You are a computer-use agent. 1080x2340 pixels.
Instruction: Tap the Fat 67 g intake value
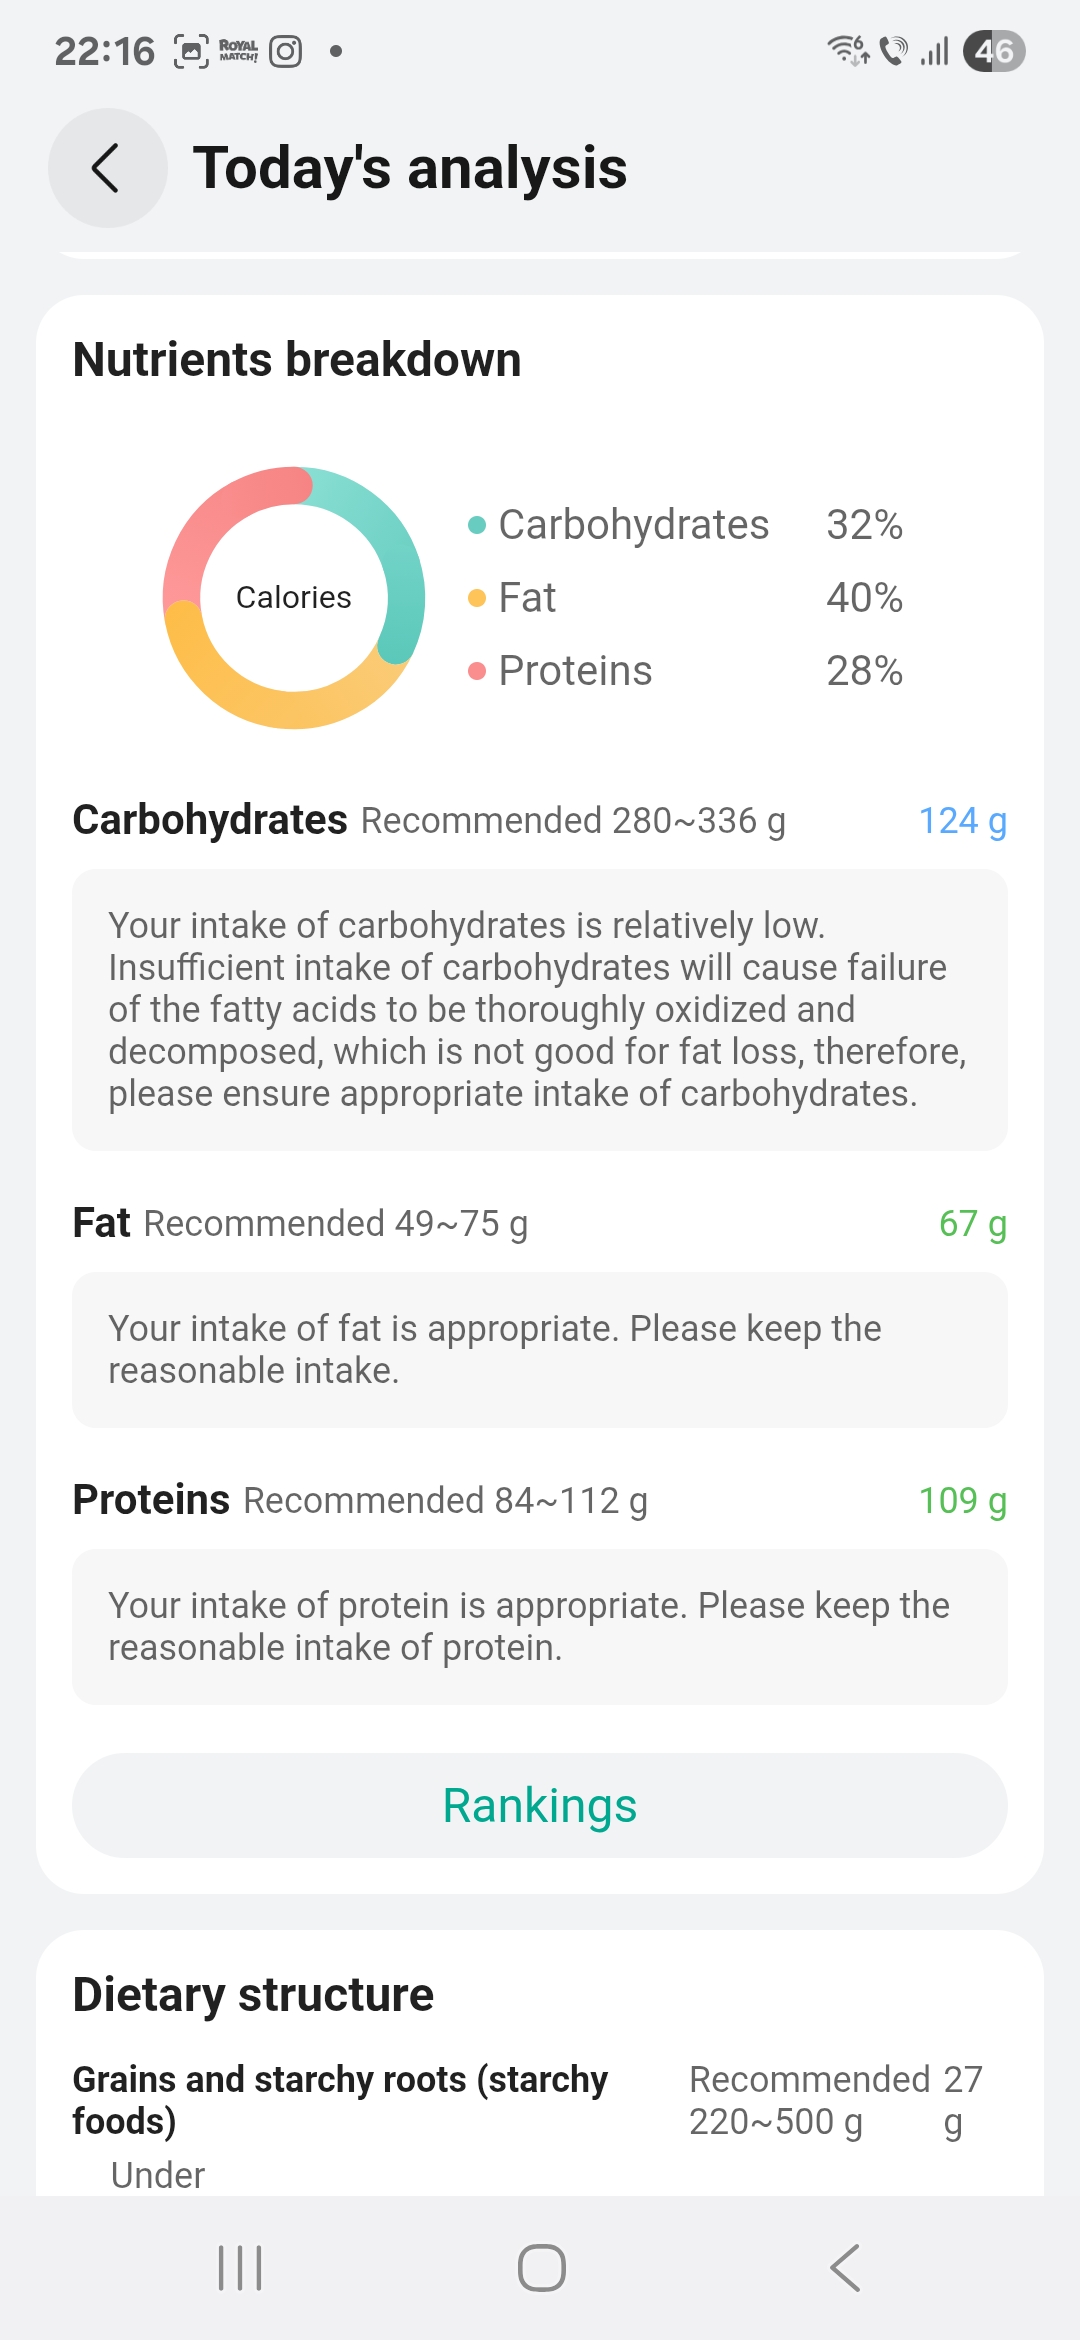click(972, 1224)
